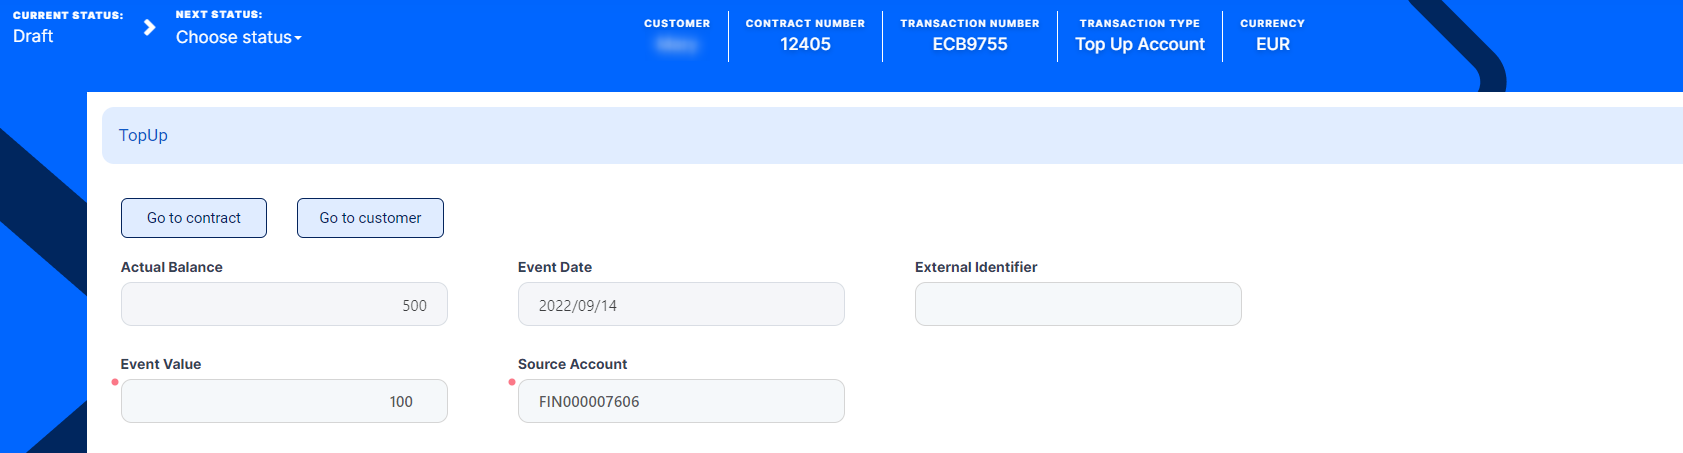Image resolution: width=1683 pixels, height=453 pixels.
Task: Click the arrow icon after Draft status
Action: tap(149, 27)
